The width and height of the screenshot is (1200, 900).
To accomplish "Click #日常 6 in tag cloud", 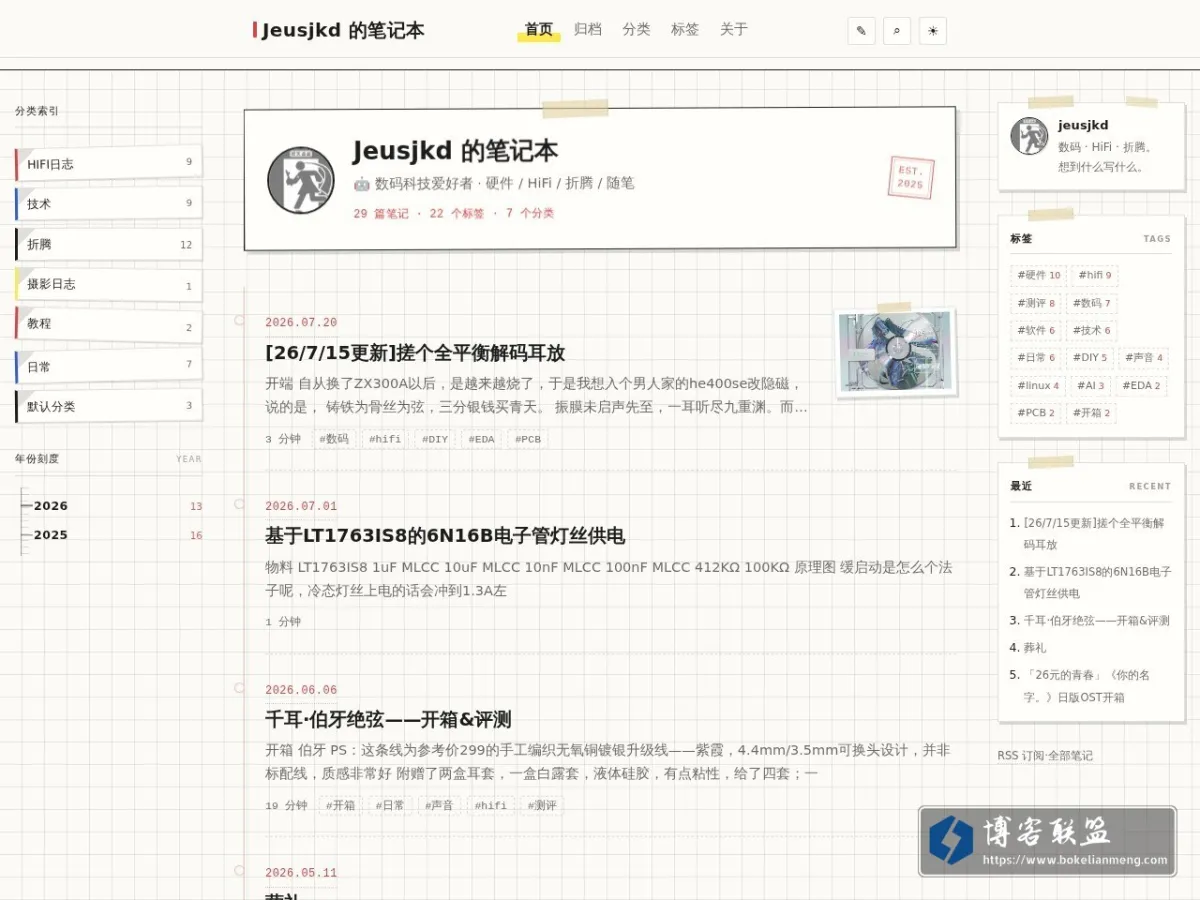I will click(1036, 358).
